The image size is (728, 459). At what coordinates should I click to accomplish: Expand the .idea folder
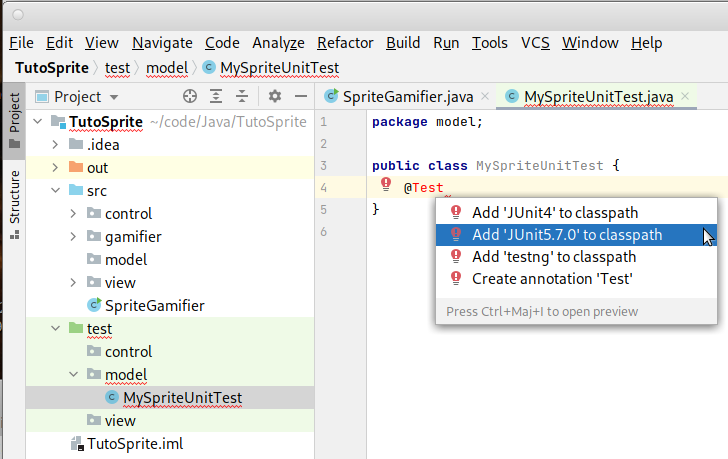click(56, 145)
